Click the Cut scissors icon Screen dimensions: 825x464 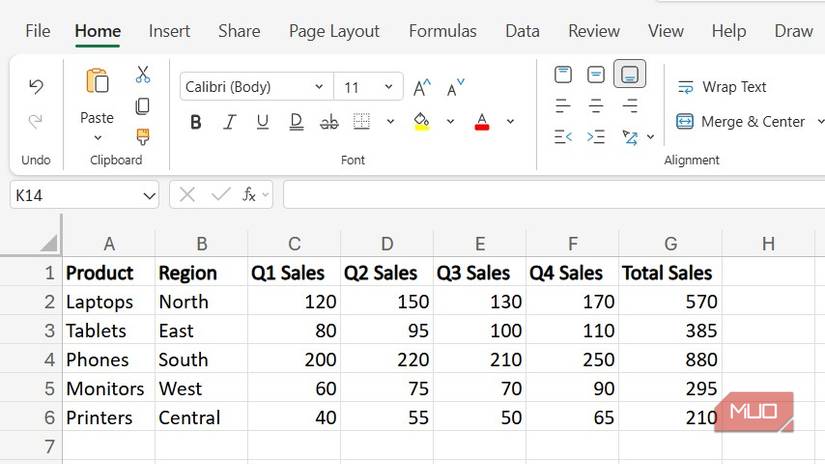[143, 74]
